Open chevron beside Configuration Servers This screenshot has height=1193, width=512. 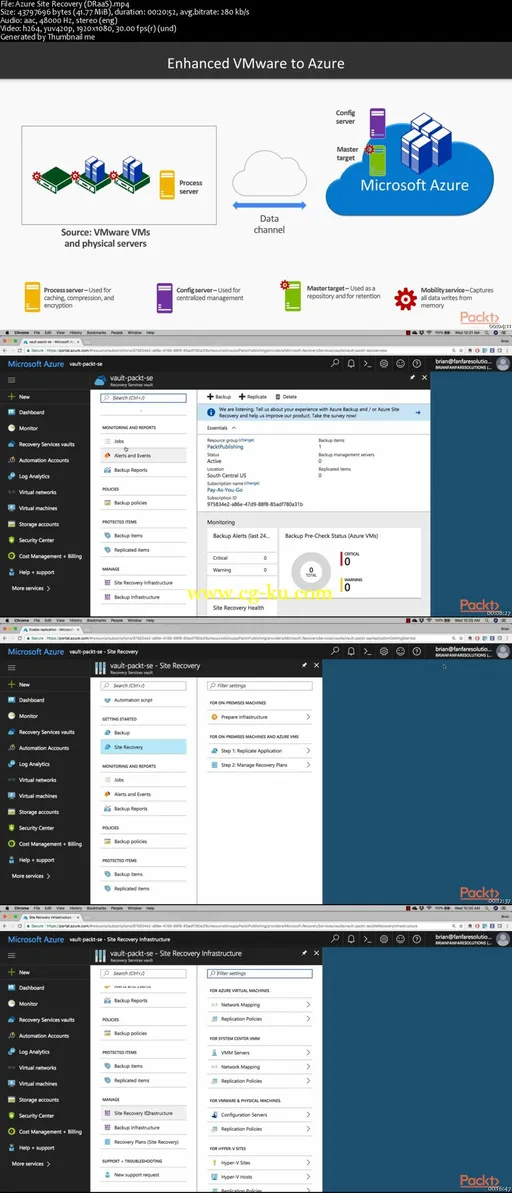click(308, 1115)
